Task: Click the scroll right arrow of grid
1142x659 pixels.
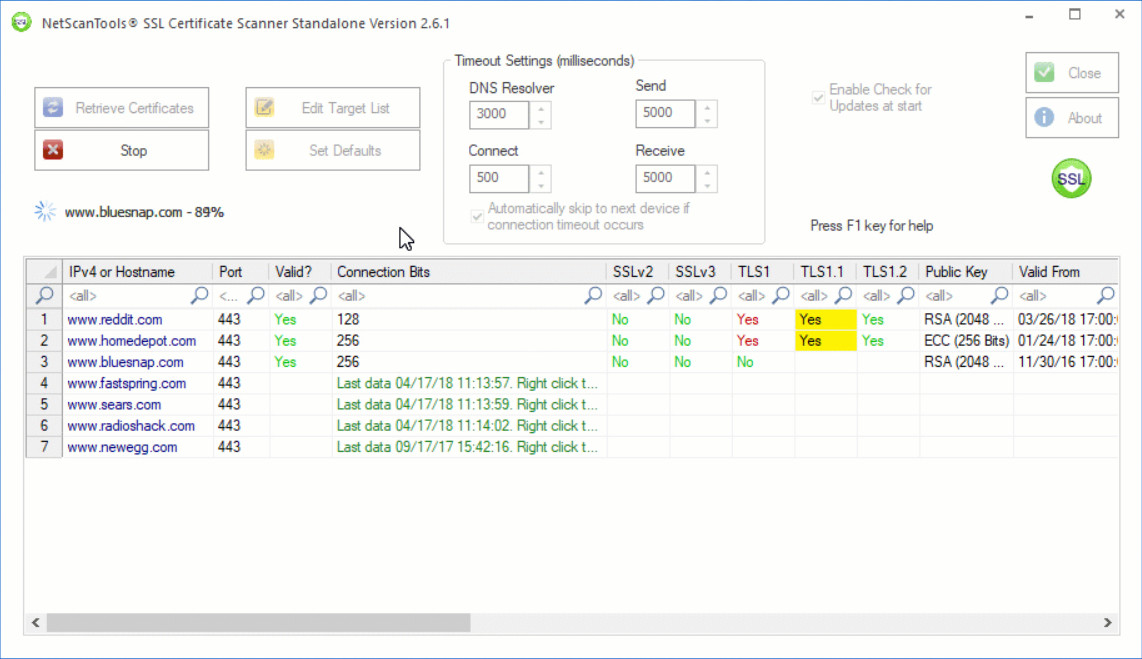Action: pyautogui.click(x=1107, y=623)
